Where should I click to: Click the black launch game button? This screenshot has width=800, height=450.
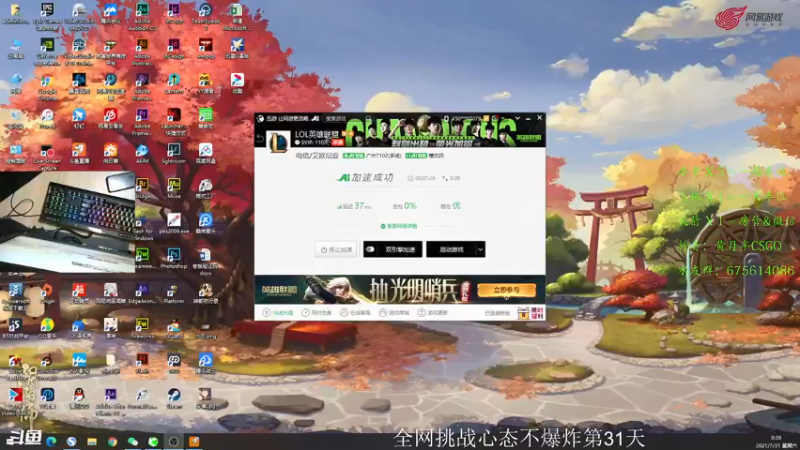451,249
